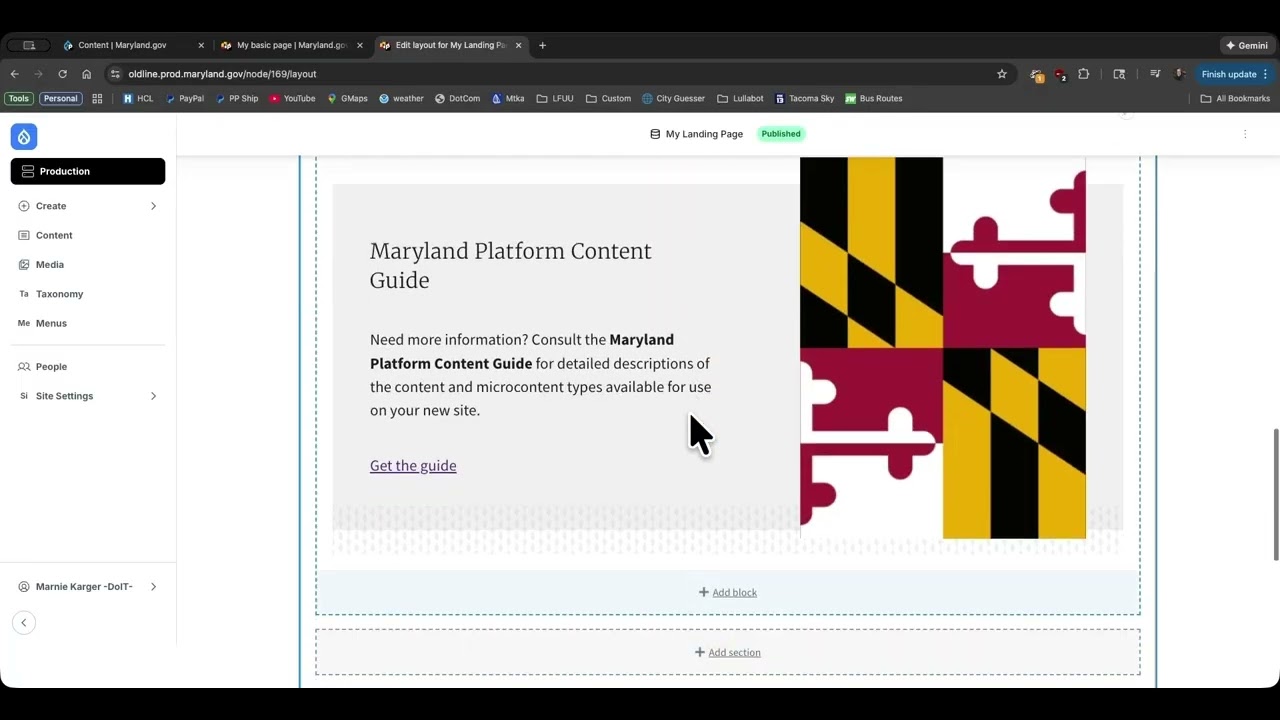1280x720 pixels.
Task: Open the LFUU bookmark folder
Action: (x=555, y=98)
